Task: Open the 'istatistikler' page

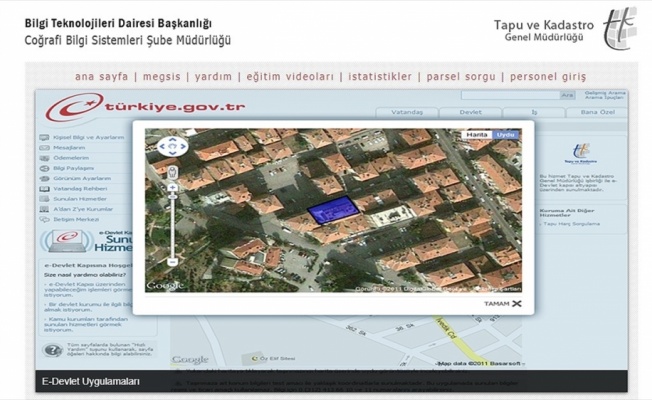Action: pyautogui.click(x=382, y=76)
